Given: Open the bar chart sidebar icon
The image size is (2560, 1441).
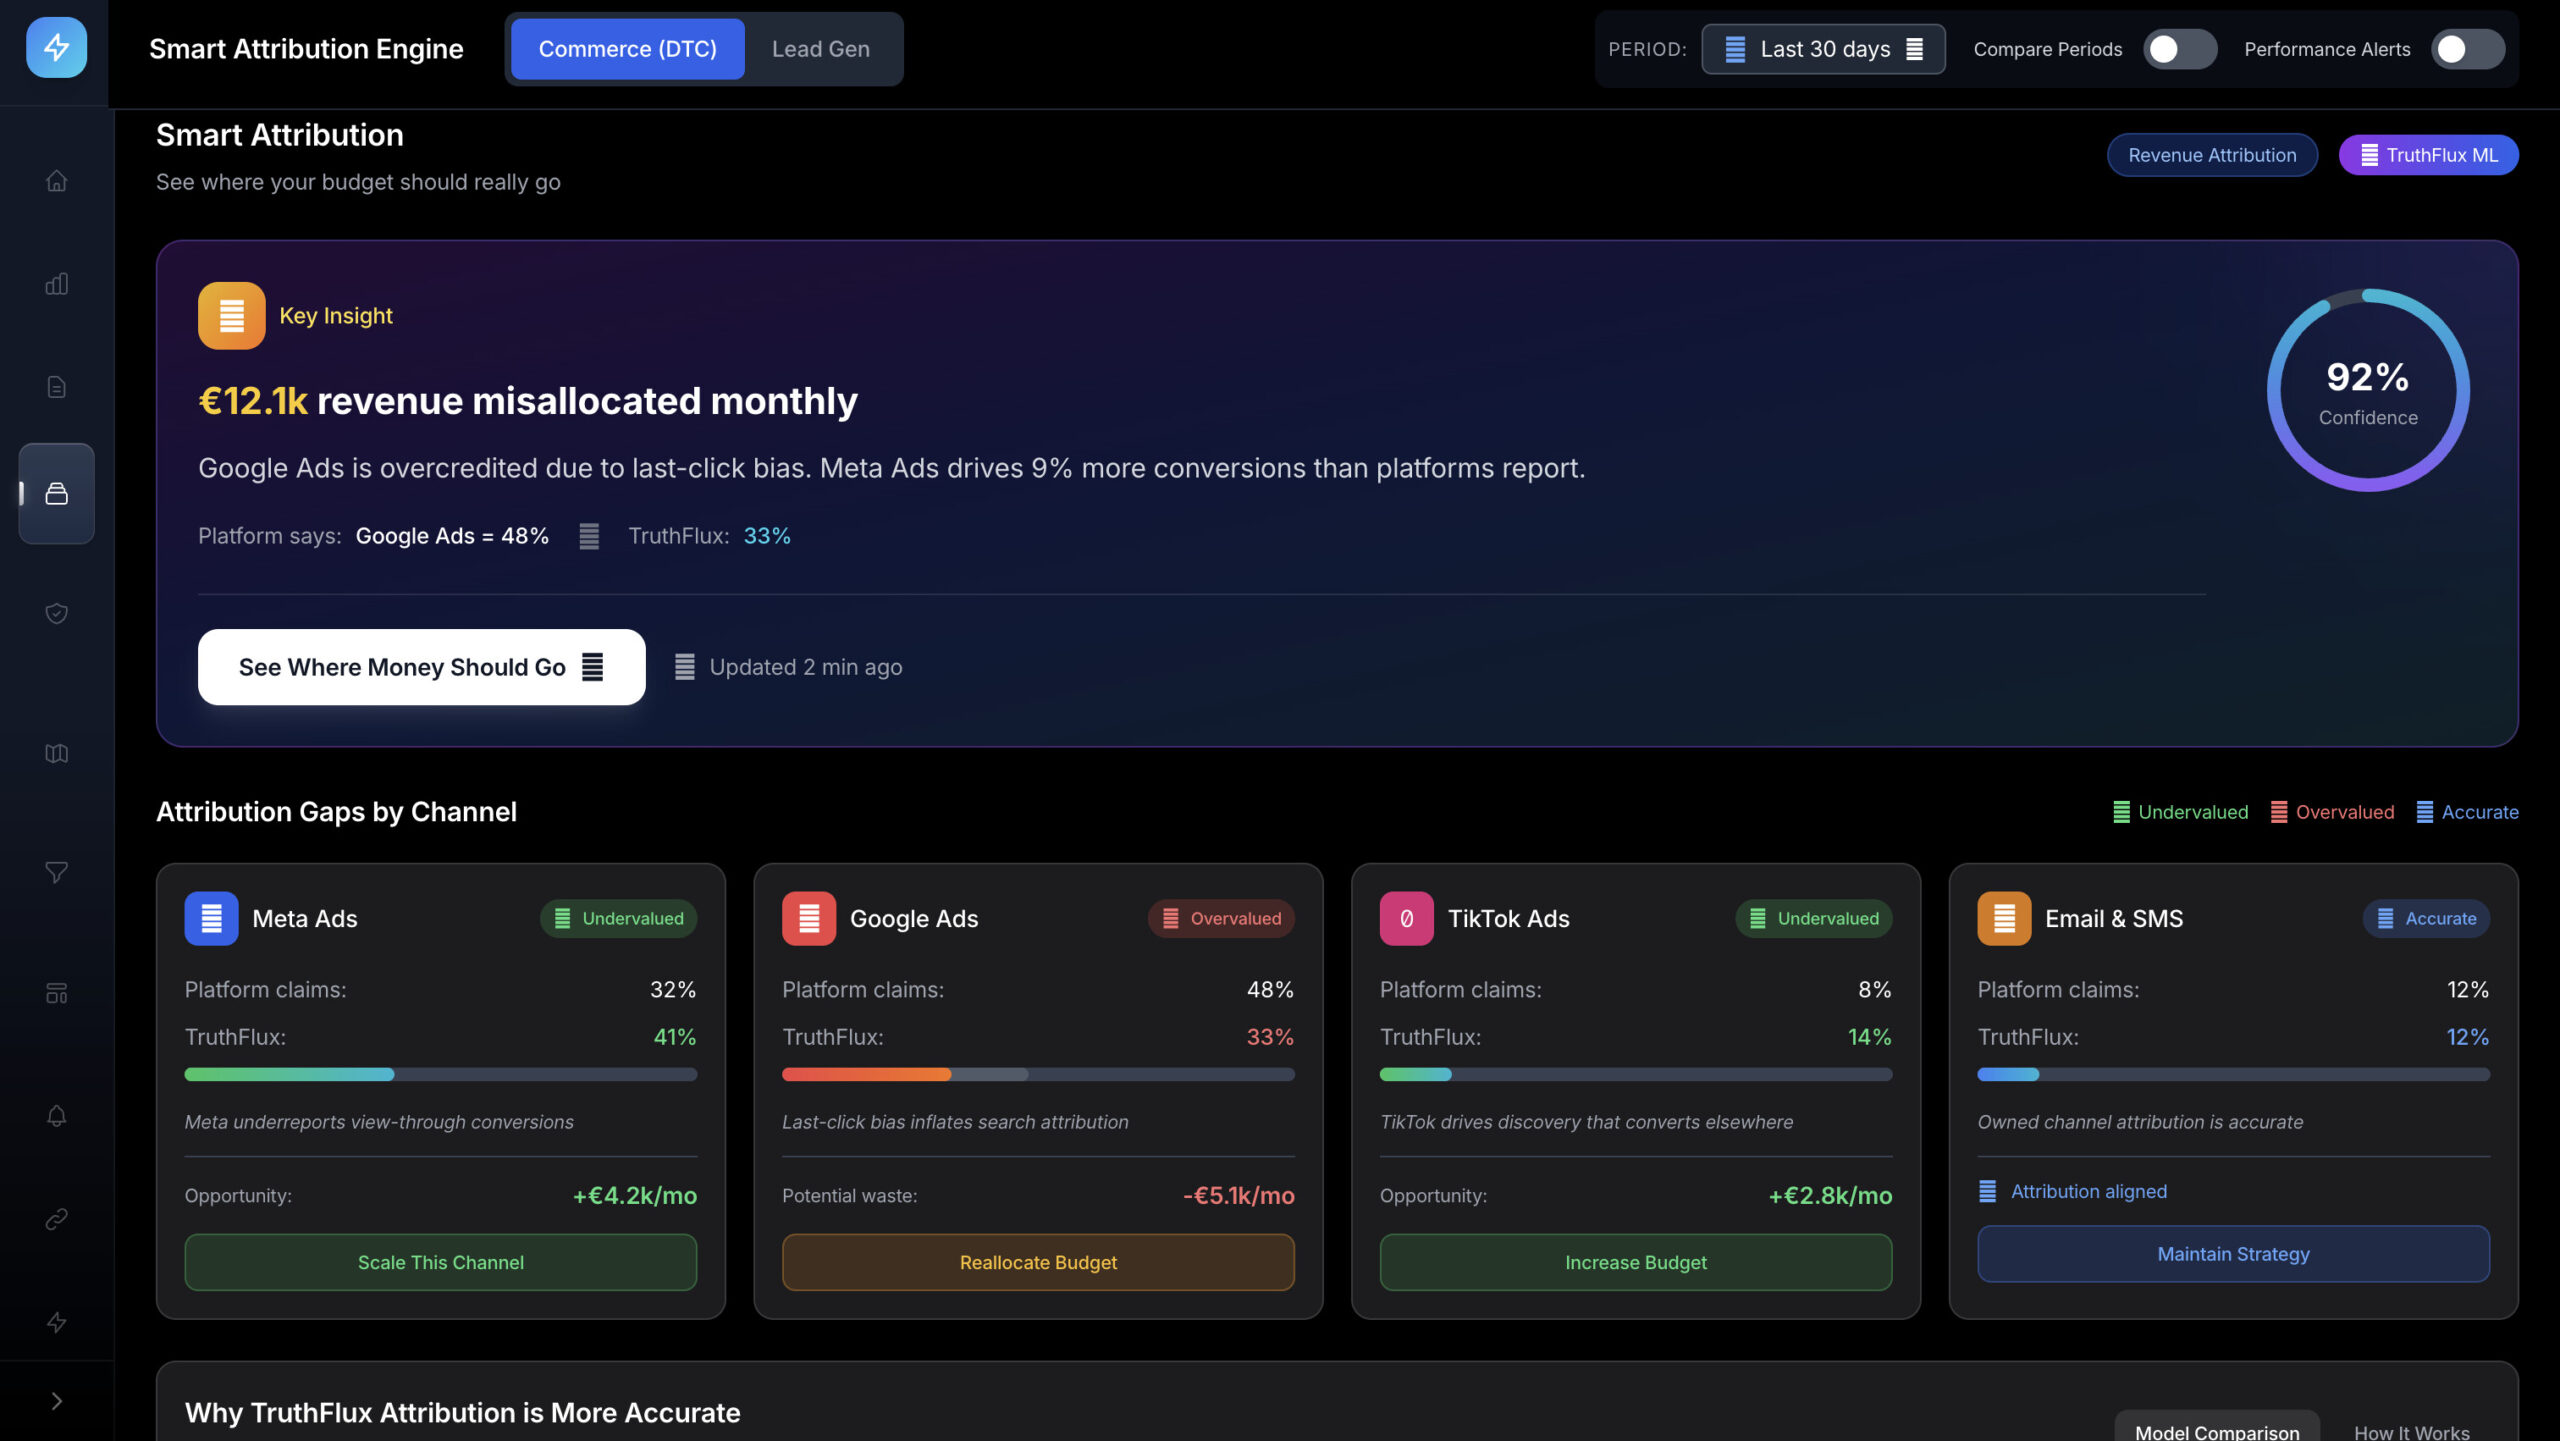Looking at the screenshot, I should 57,284.
